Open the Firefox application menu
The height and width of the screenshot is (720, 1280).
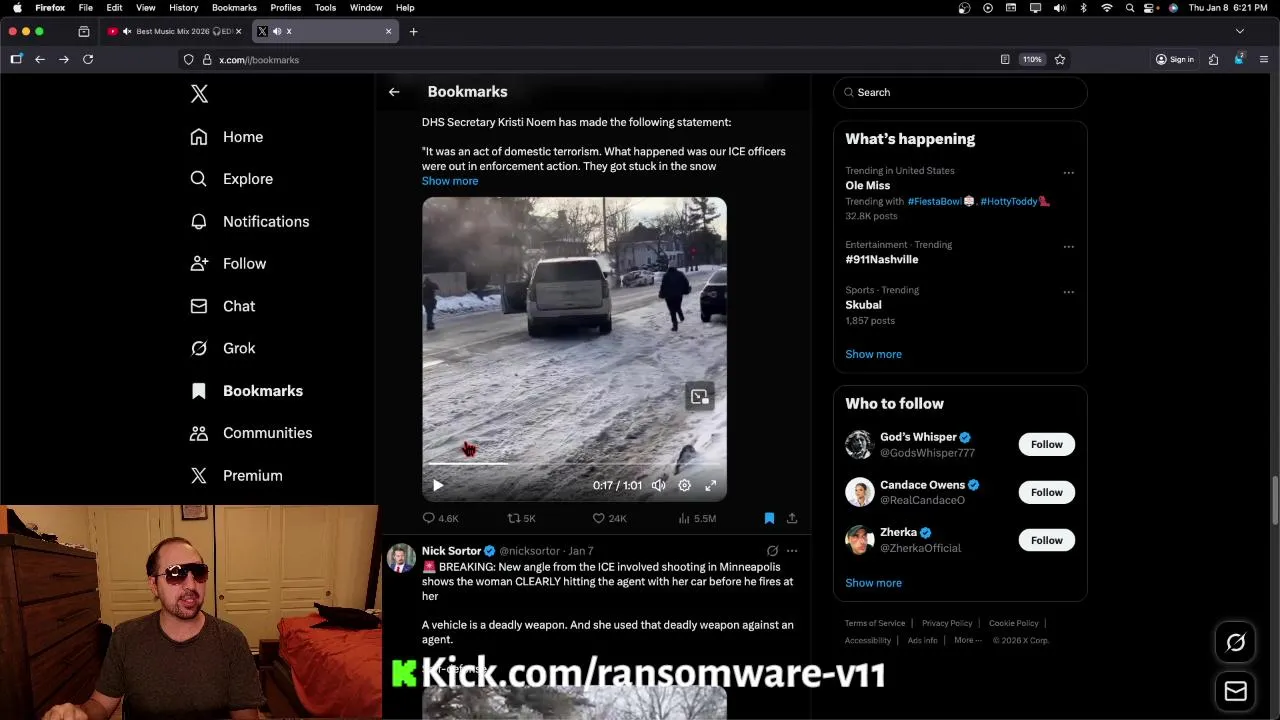(x=1264, y=60)
